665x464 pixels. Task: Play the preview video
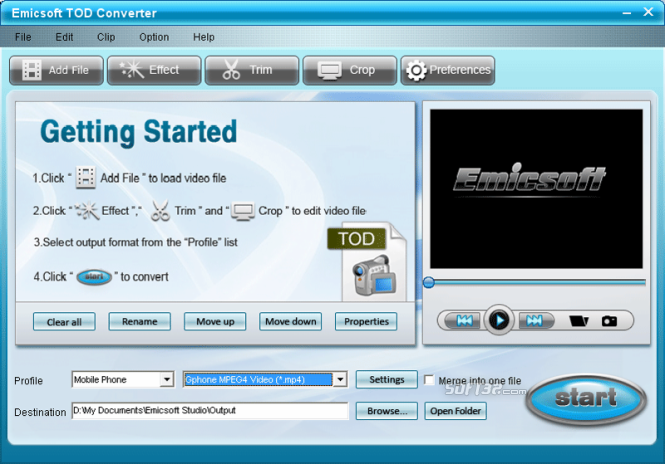pyautogui.click(x=499, y=320)
